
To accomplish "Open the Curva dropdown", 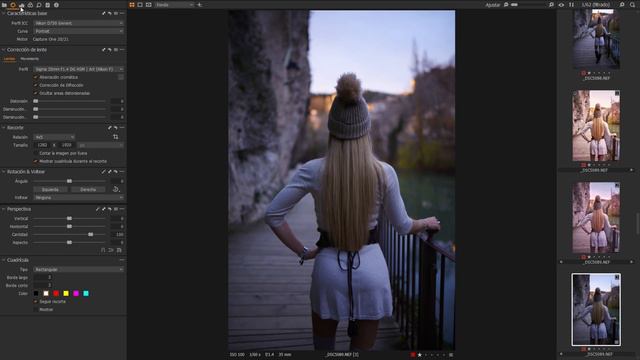I will point(78,31).
